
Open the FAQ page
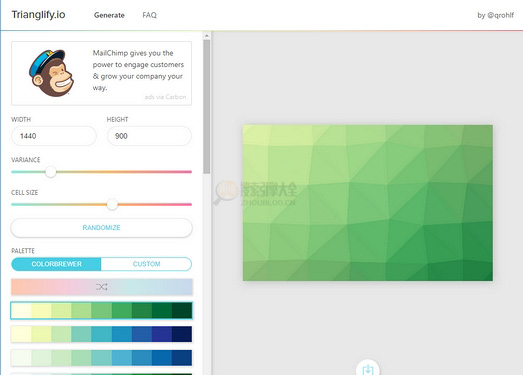click(x=149, y=15)
